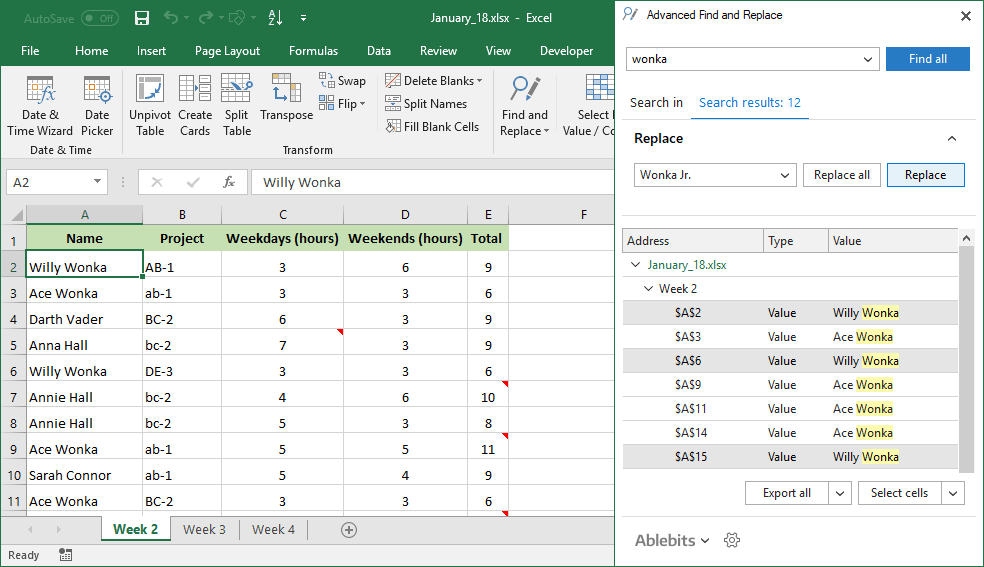Run the Transpose tool
This screenshot has height=567, width=984.
[286, 98]
